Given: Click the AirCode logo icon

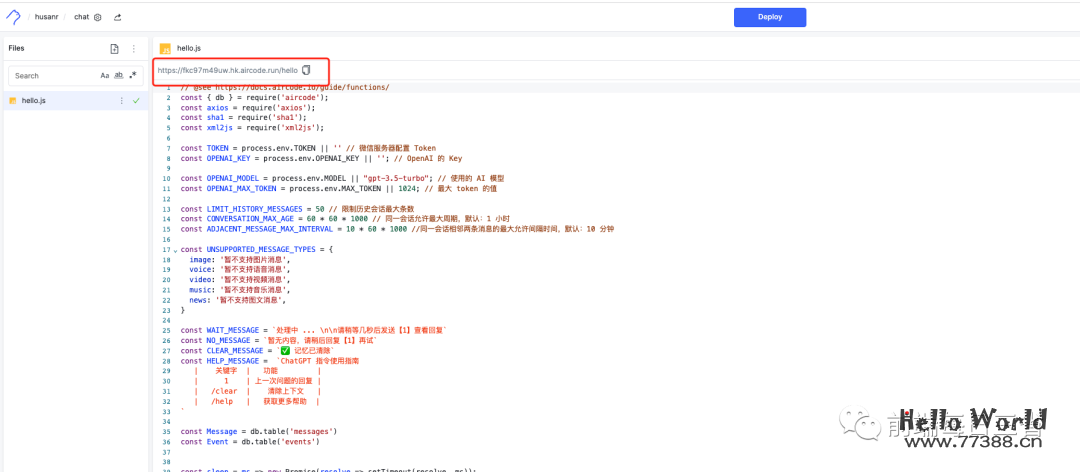Looking at the screenshot, I should [13, 17].
